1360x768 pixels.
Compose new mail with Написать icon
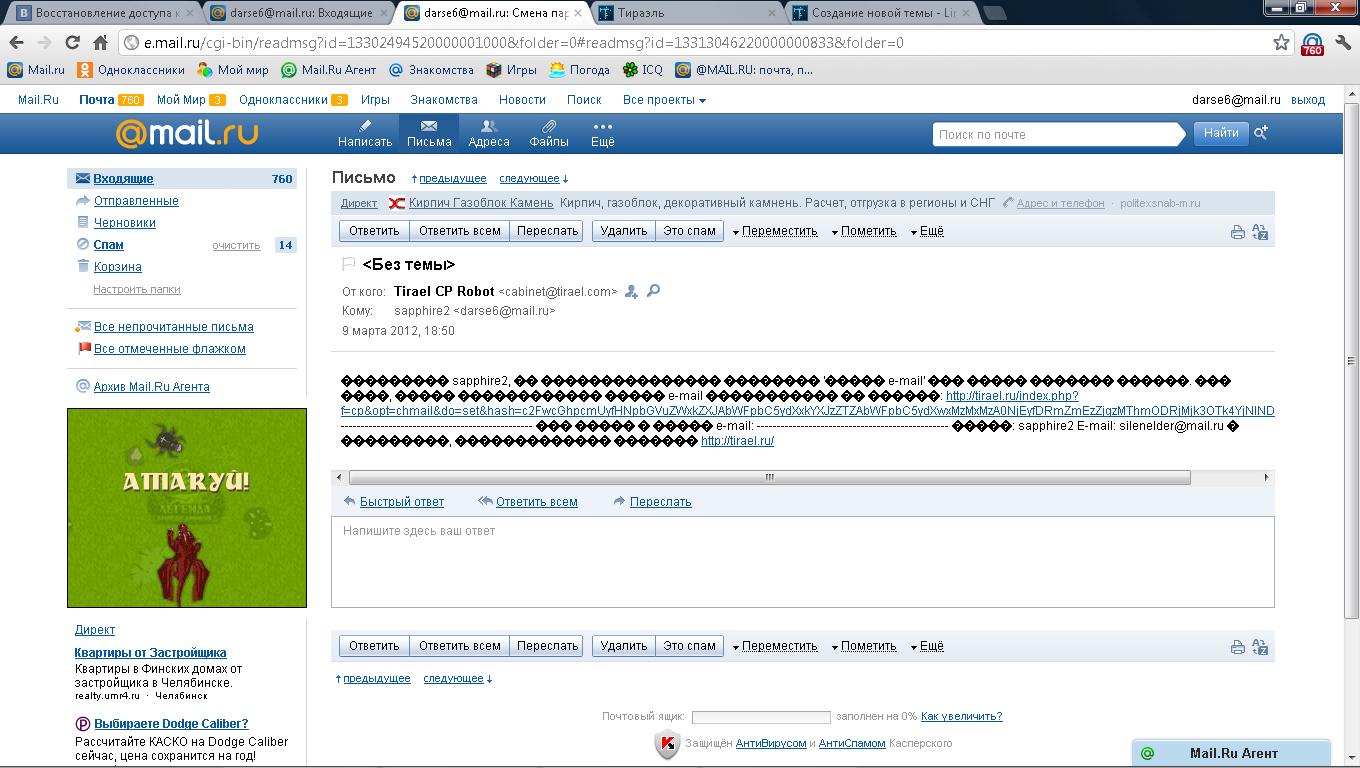(365, 133)
